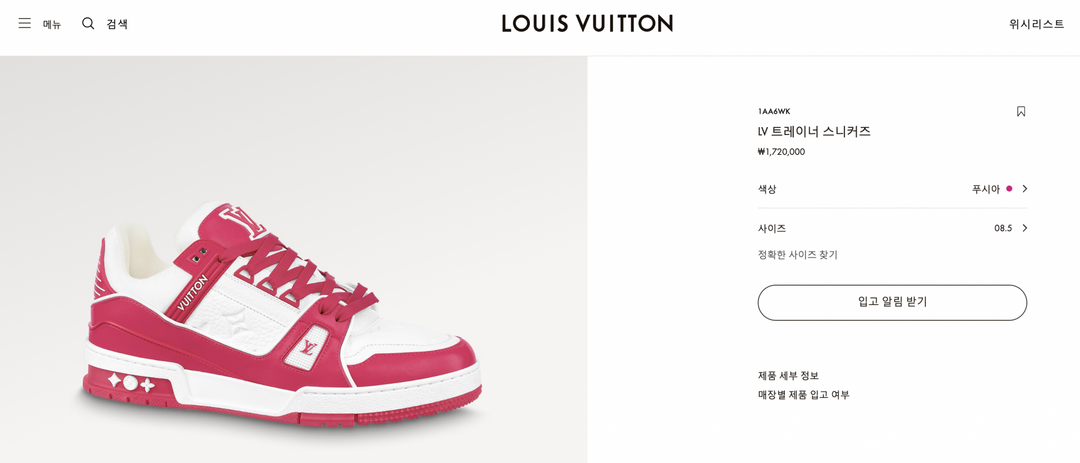Image resolution: width=1080 pixels, height=463 pixels.
Task: Click the 메뉴 label
Action: point(52,24)
